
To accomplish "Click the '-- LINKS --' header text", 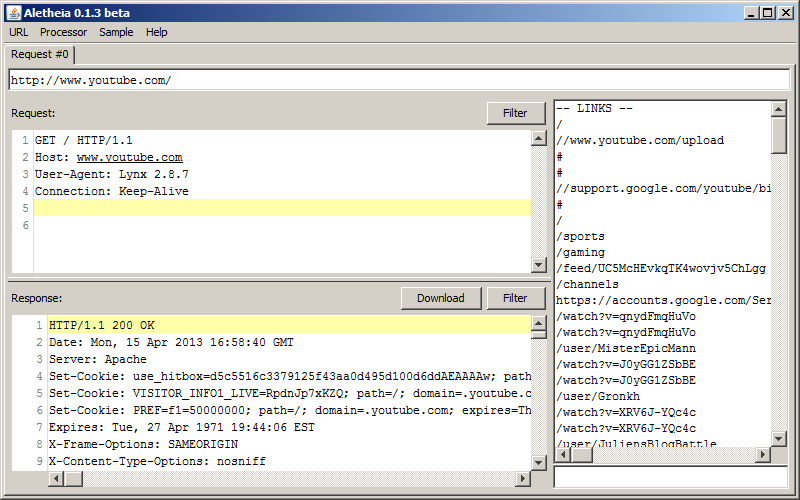I will point(594,109).
